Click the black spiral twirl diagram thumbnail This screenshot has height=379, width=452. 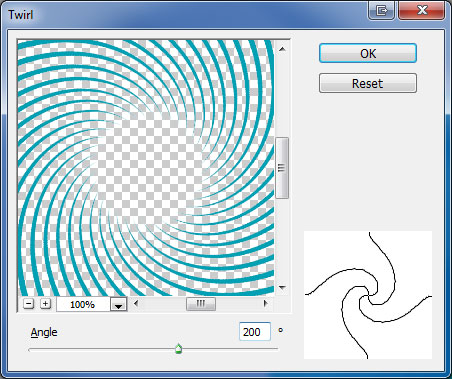(368, 295)
